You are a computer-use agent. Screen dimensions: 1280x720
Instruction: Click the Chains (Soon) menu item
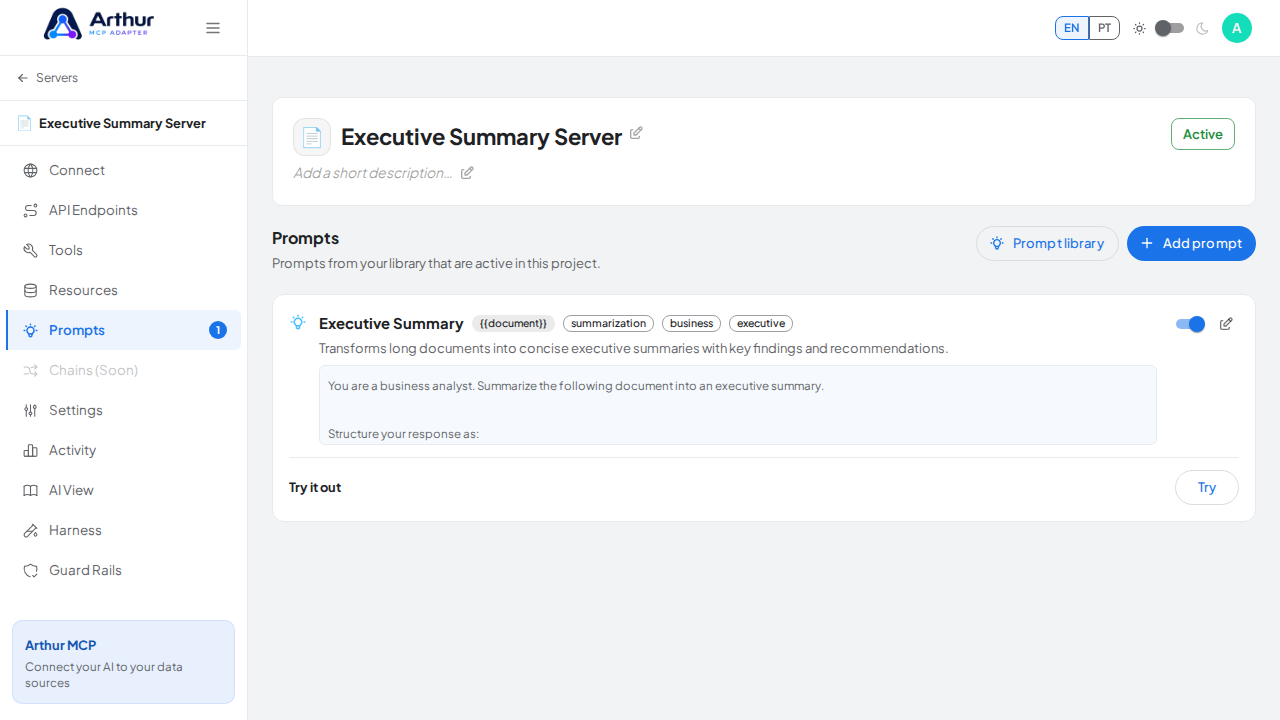tap(123, 370)
